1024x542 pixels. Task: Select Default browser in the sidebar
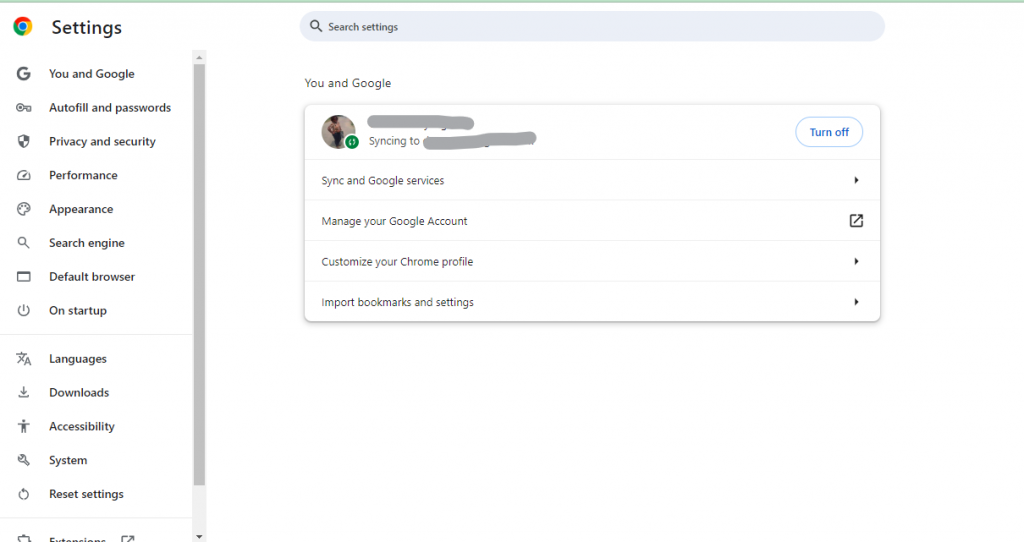pyautogui.click(x=91, y=277)
